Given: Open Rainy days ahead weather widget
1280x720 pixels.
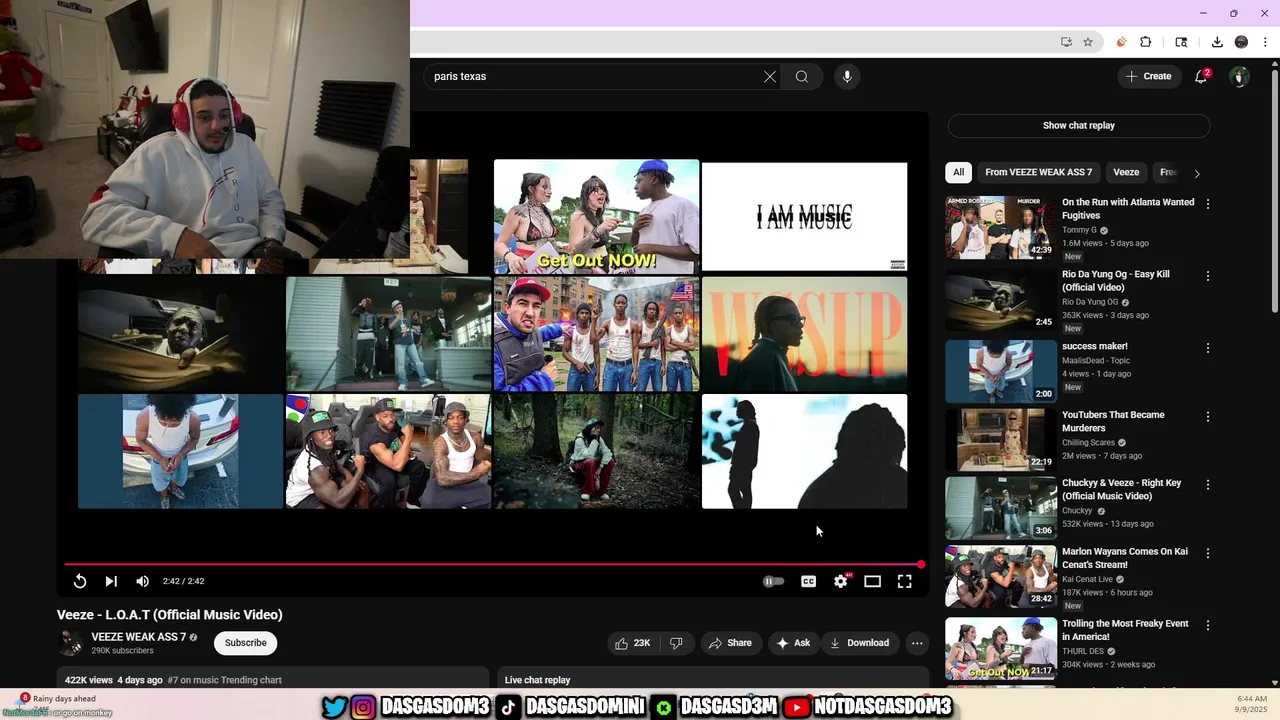Looking at the screenshot, I should [x=58, y=700].
